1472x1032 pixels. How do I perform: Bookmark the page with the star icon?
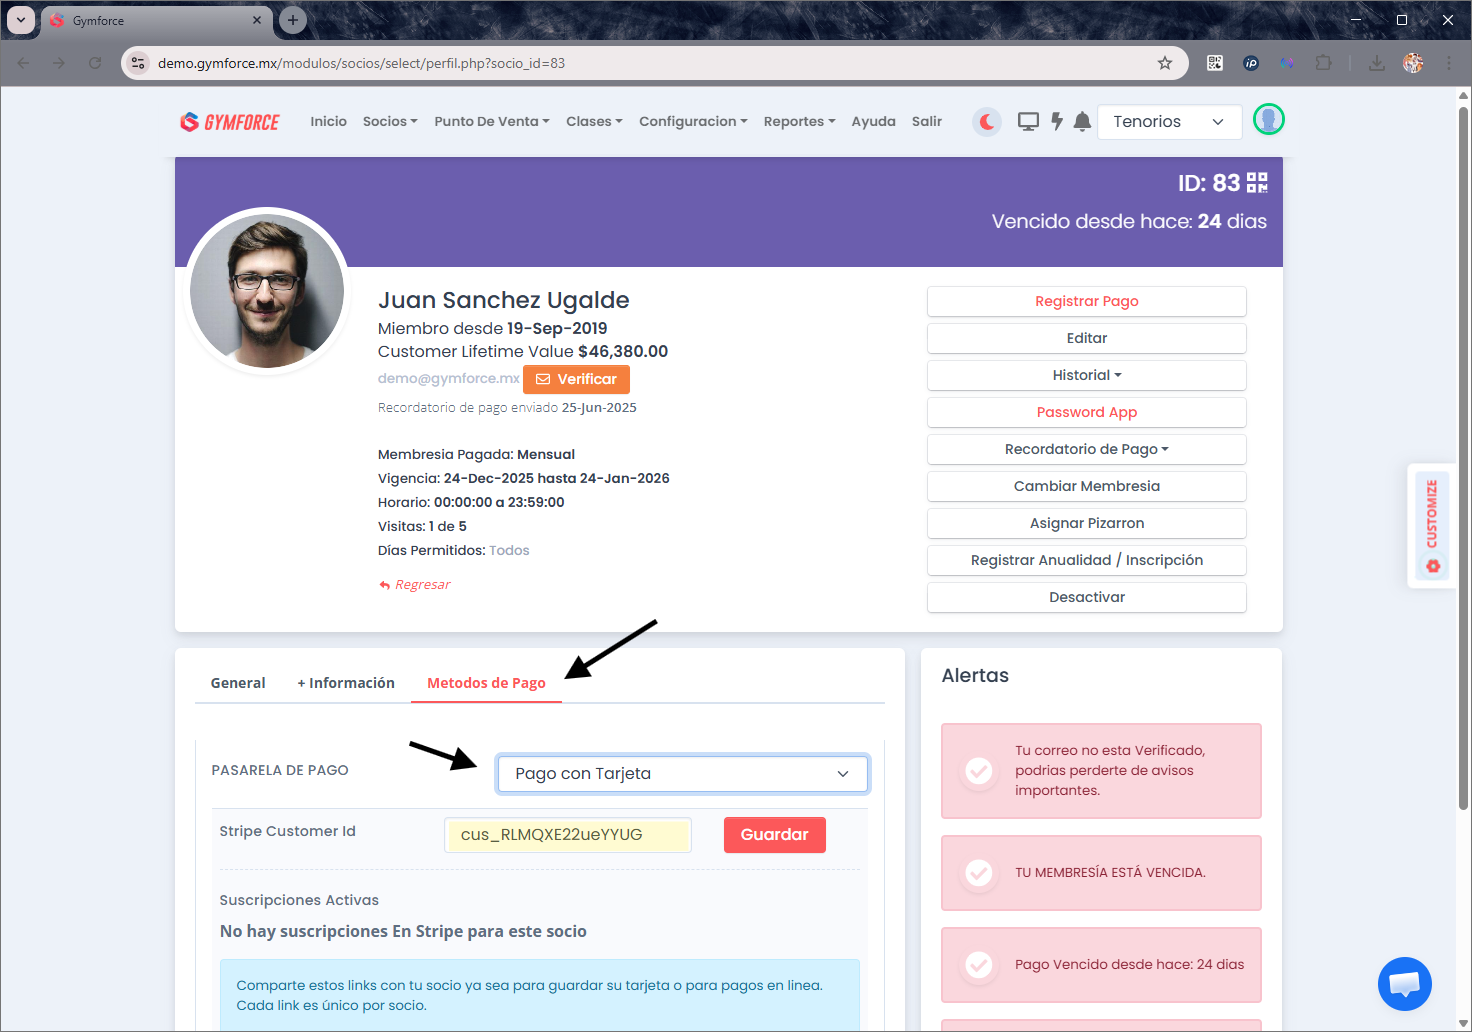click(1164, 62)
